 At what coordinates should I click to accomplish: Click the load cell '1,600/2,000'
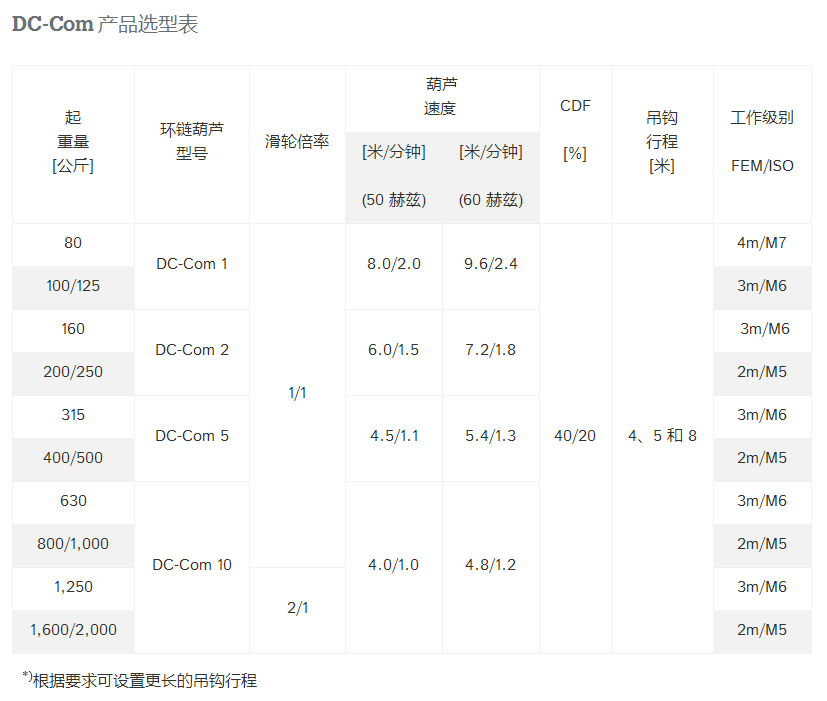click(x=73, y=630)
